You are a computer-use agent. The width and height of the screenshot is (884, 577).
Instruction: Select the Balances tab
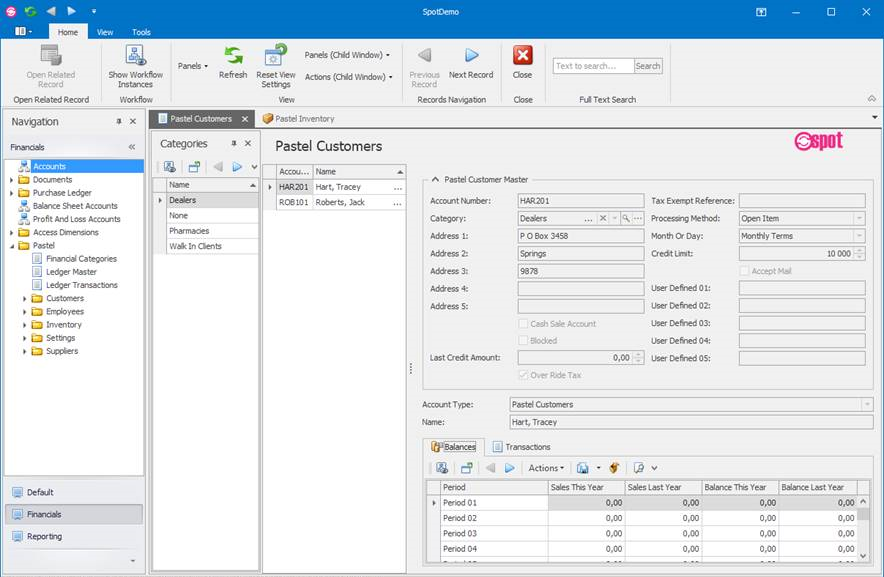(x=454, y=447)
